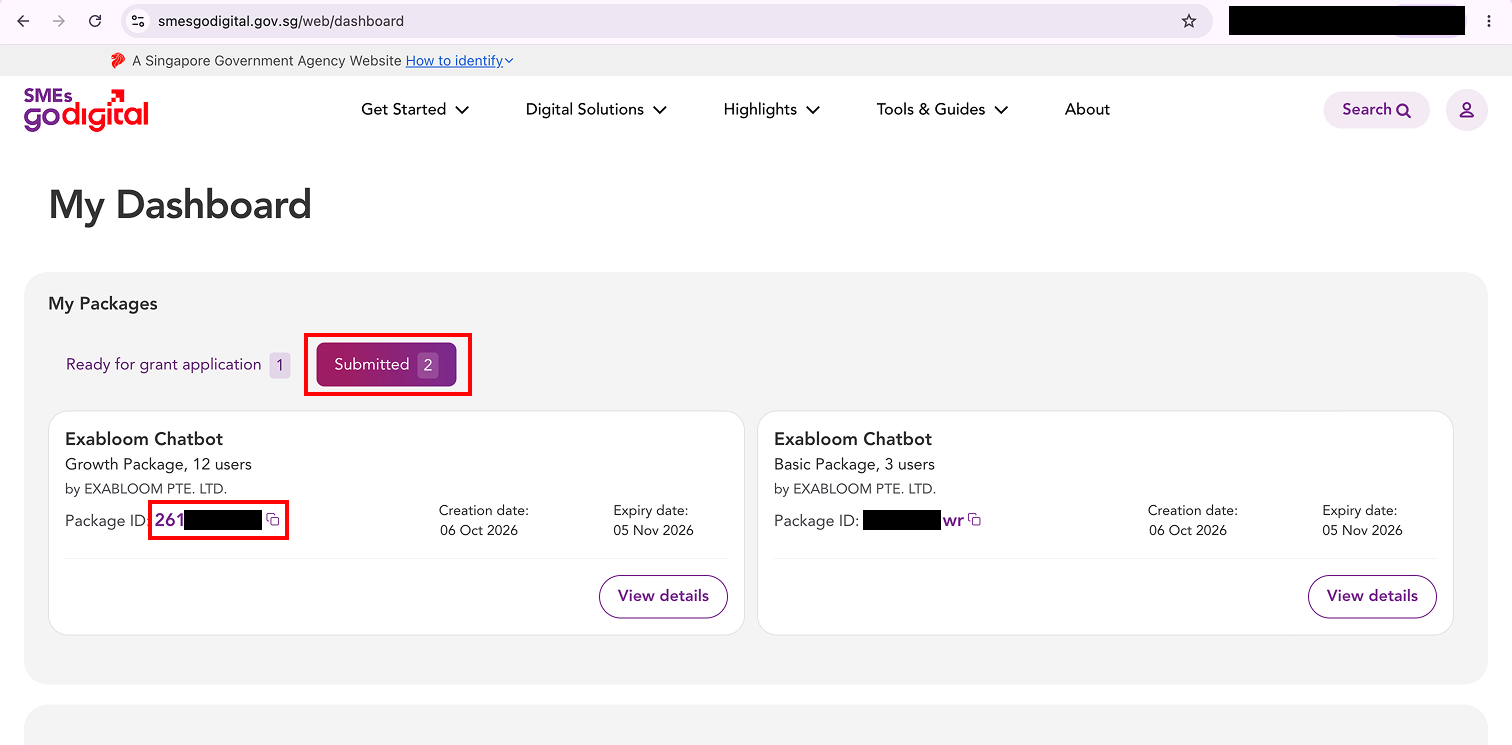
Task: Open the Highlights dropdown
Action: [772, 110]
